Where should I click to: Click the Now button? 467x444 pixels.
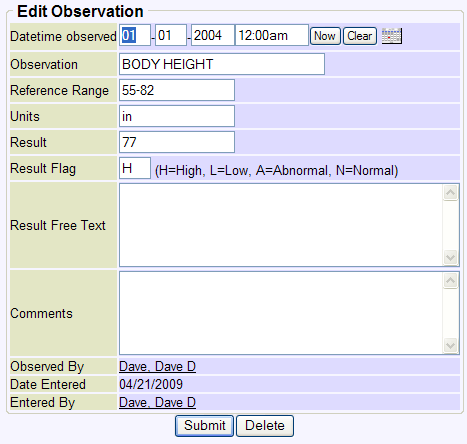pyautogui.click(x=325, y=36)
